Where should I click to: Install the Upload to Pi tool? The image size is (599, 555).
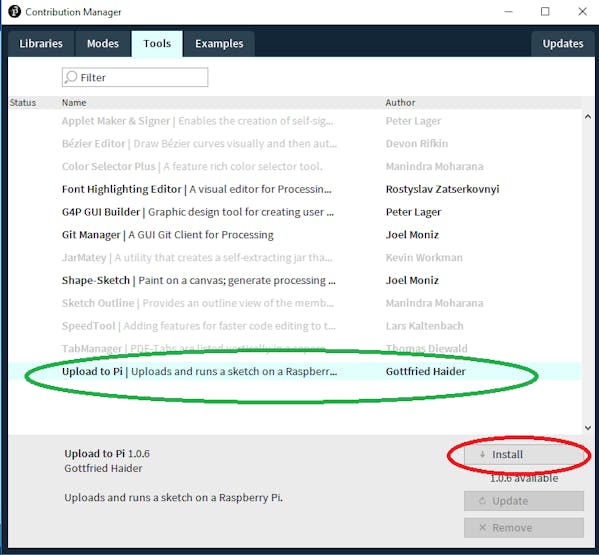point(524,455)
